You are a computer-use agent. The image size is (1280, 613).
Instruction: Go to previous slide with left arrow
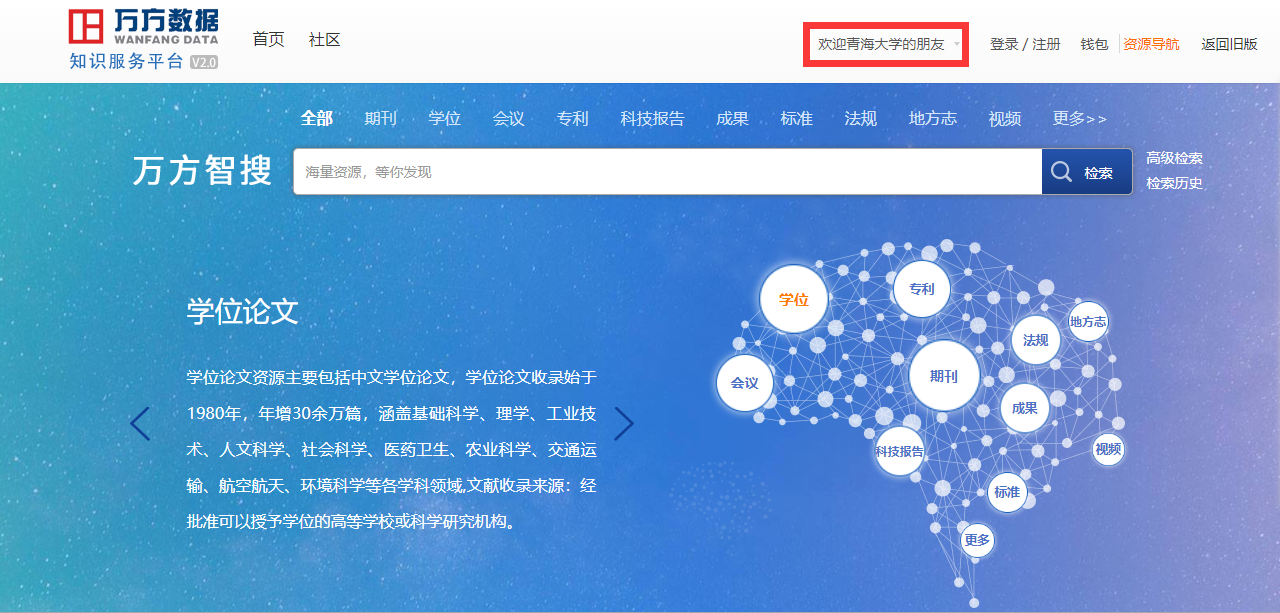[140, 424]
